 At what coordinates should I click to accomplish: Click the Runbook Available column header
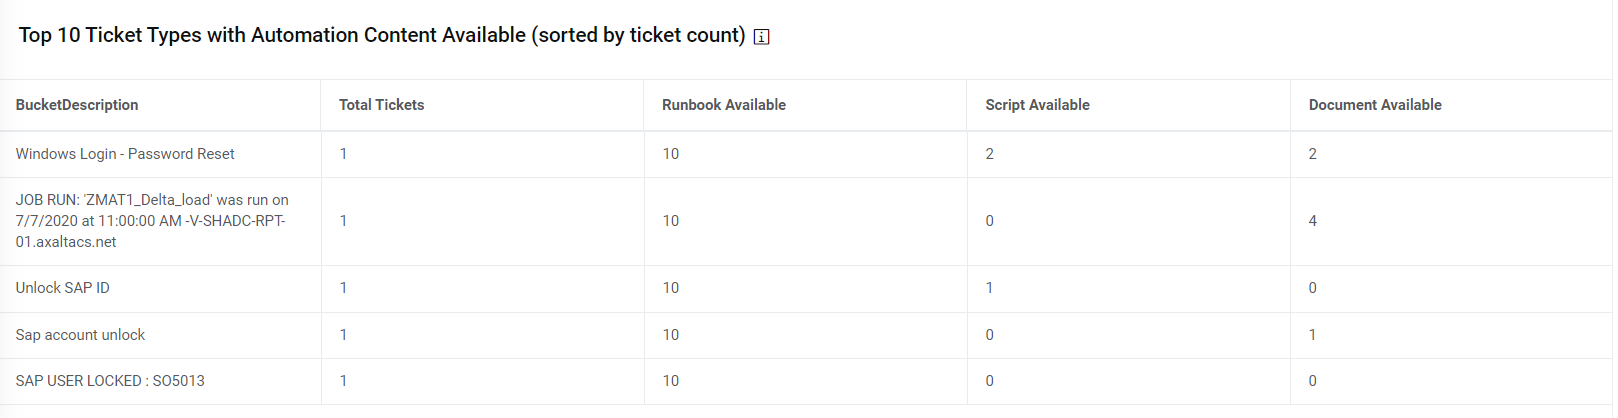[x=723, y=105]
